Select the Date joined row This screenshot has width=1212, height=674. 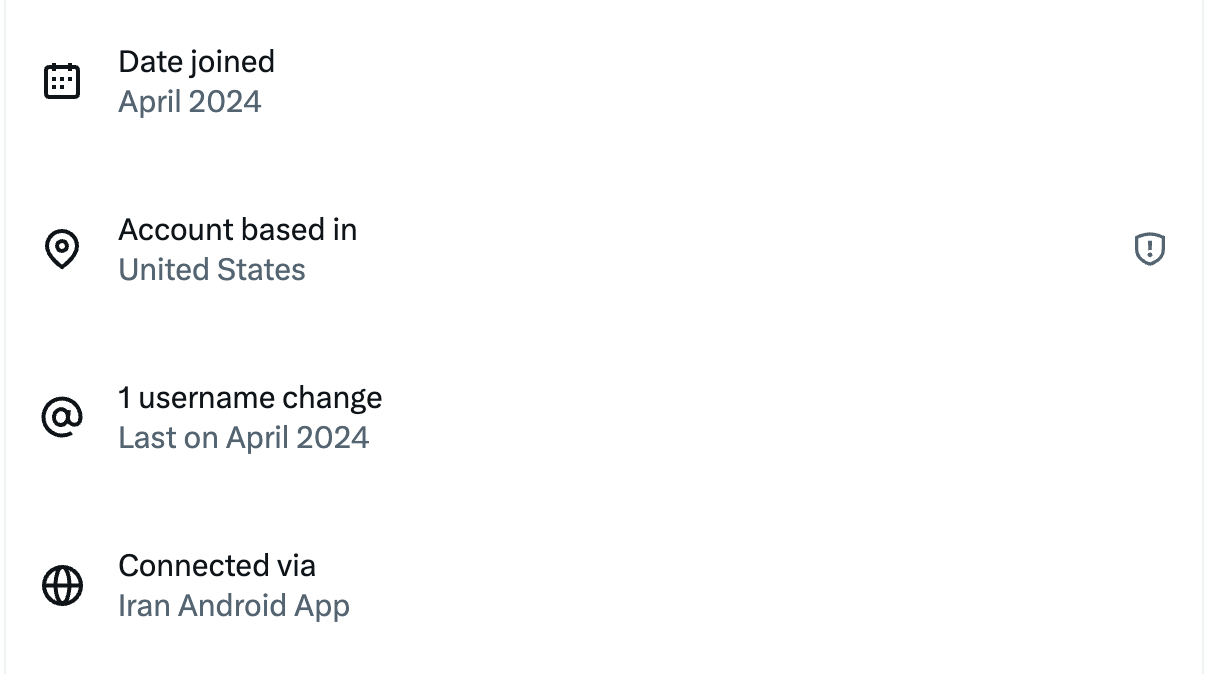tap(600, 82)
